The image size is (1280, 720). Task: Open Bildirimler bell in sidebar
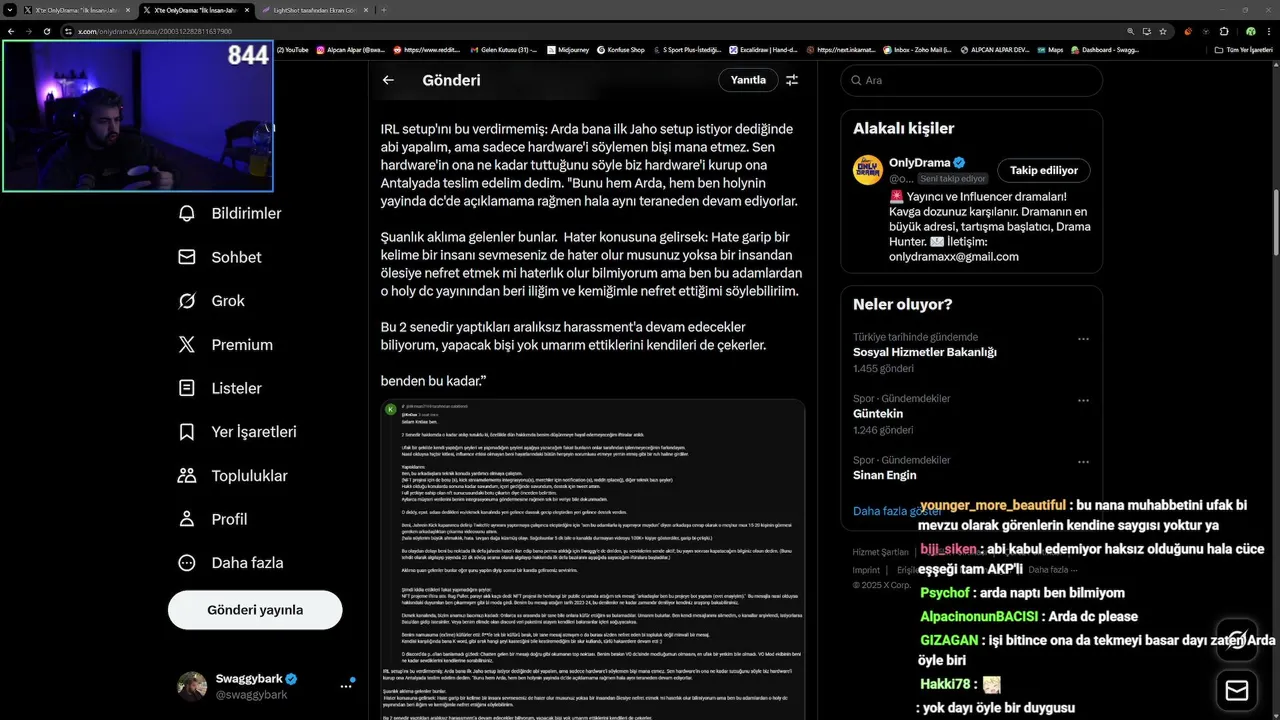click(x=230, y=213)
